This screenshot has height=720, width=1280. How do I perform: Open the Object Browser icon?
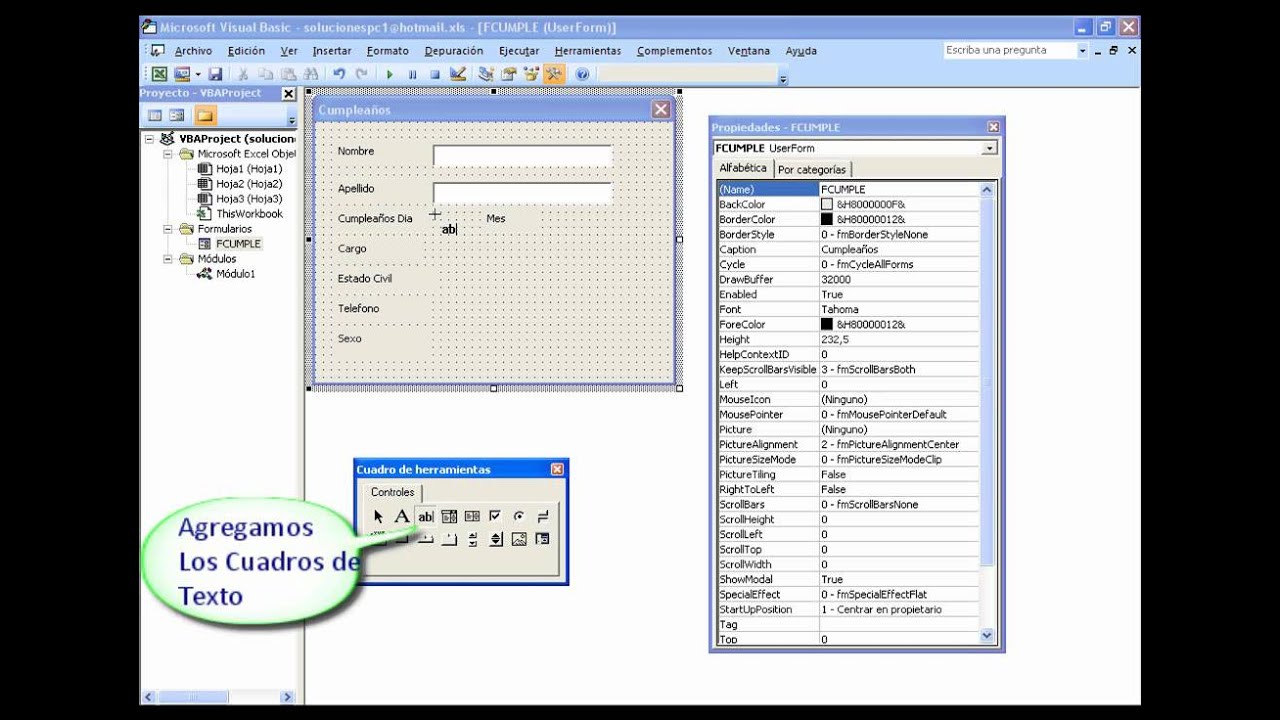point(532,74)
